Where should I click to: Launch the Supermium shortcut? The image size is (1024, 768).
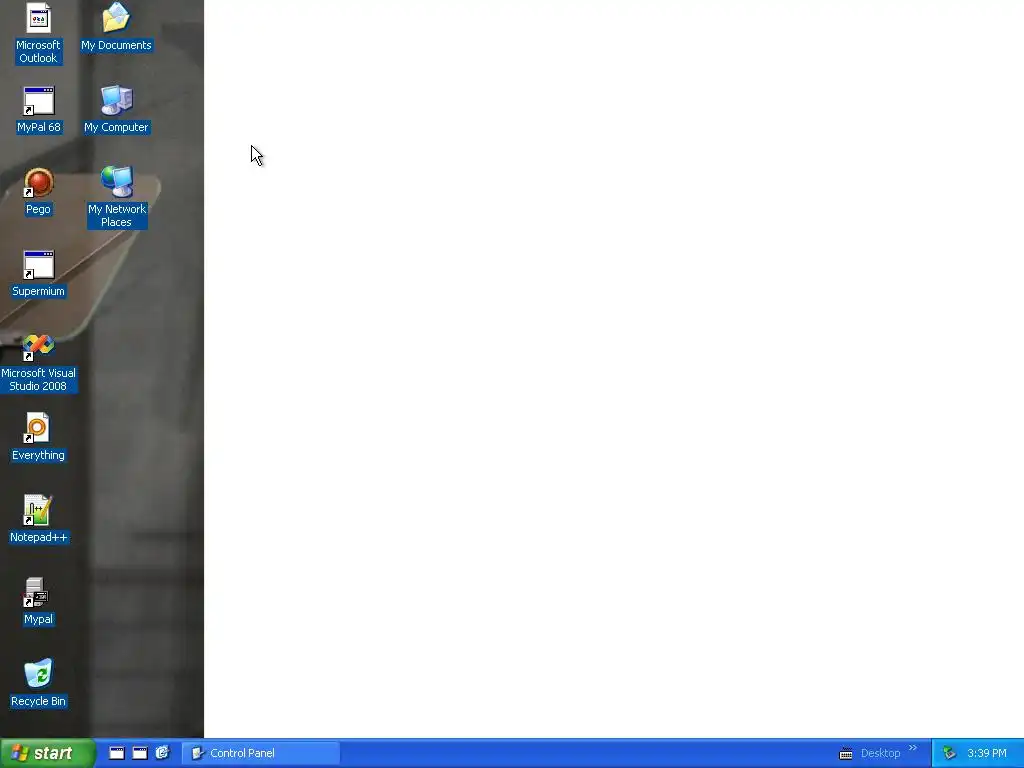[x=39, y=274]
